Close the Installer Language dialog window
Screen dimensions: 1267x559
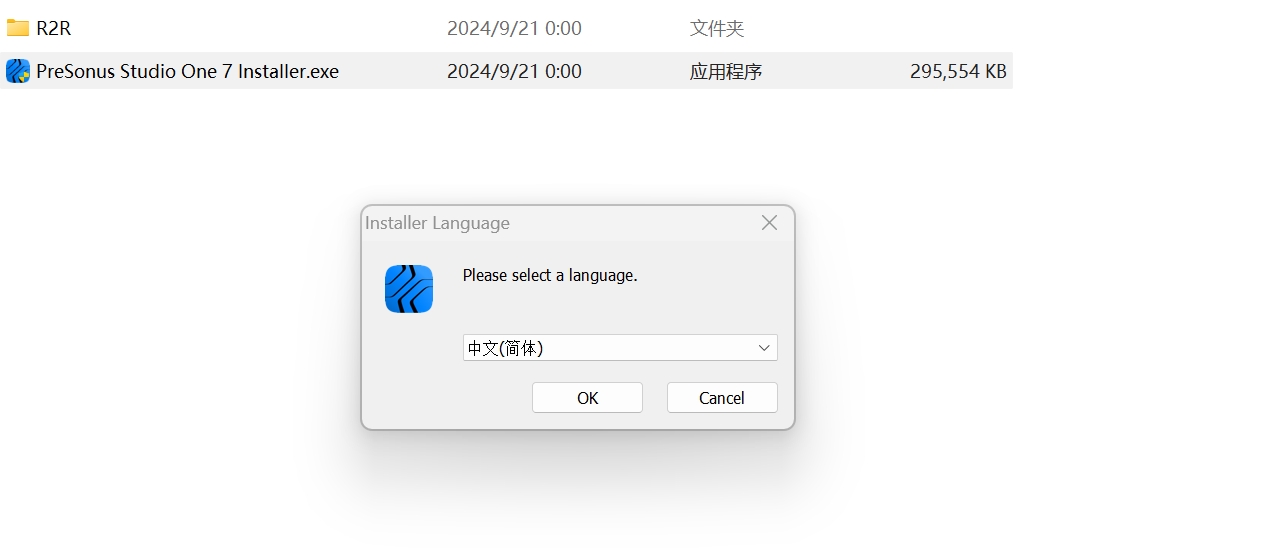pos(769,223)
